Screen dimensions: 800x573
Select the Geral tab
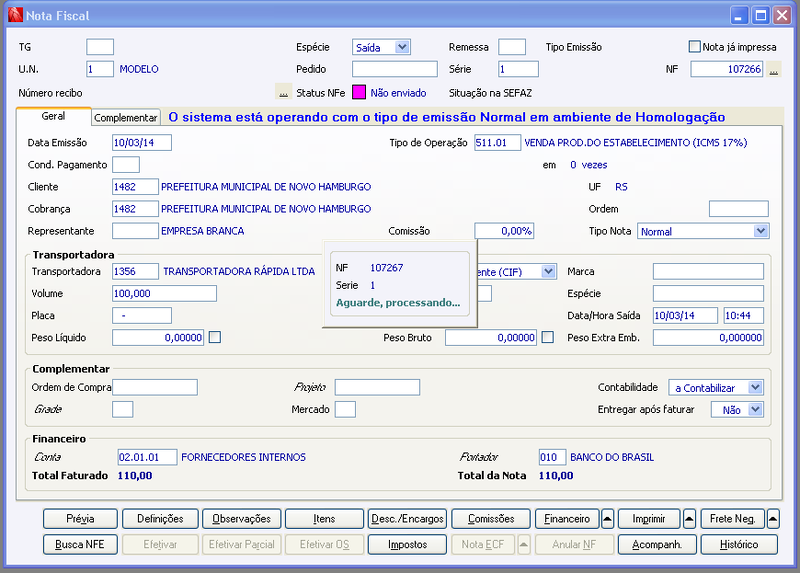(x=54, y=116)
